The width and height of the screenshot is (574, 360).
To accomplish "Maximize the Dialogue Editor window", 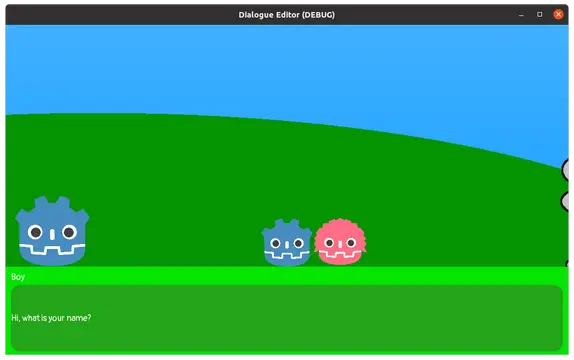I will click(540, 15).
